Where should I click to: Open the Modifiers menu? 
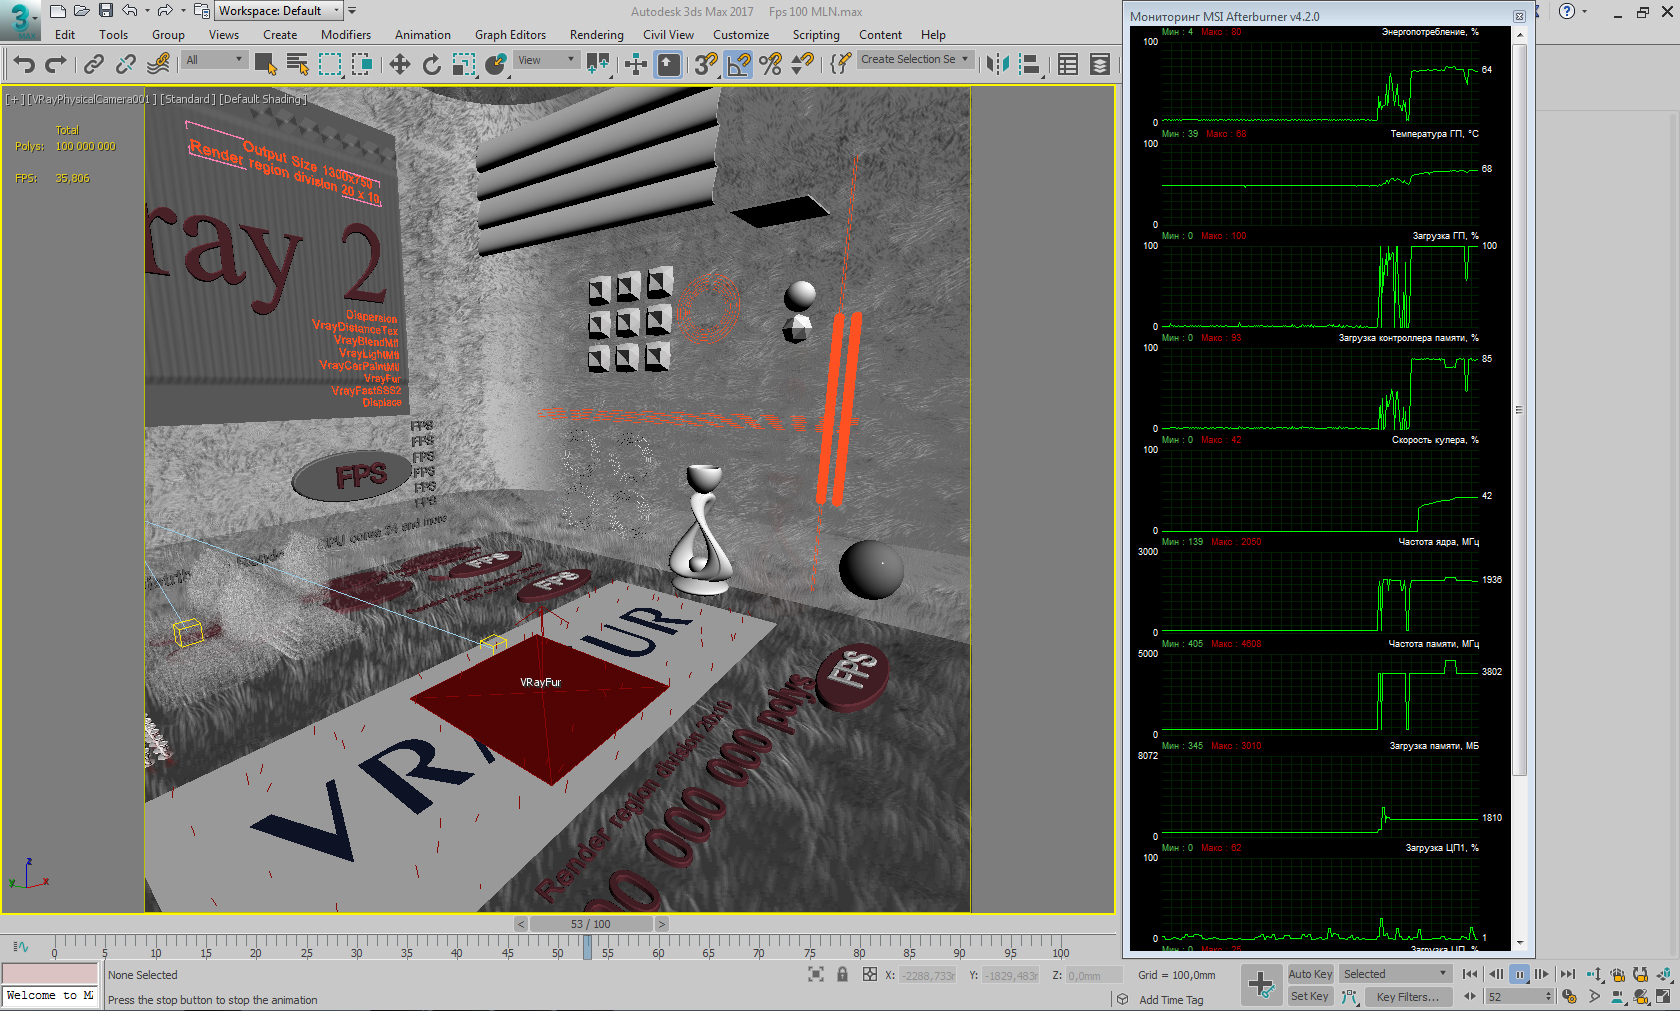tap(346, 35)
